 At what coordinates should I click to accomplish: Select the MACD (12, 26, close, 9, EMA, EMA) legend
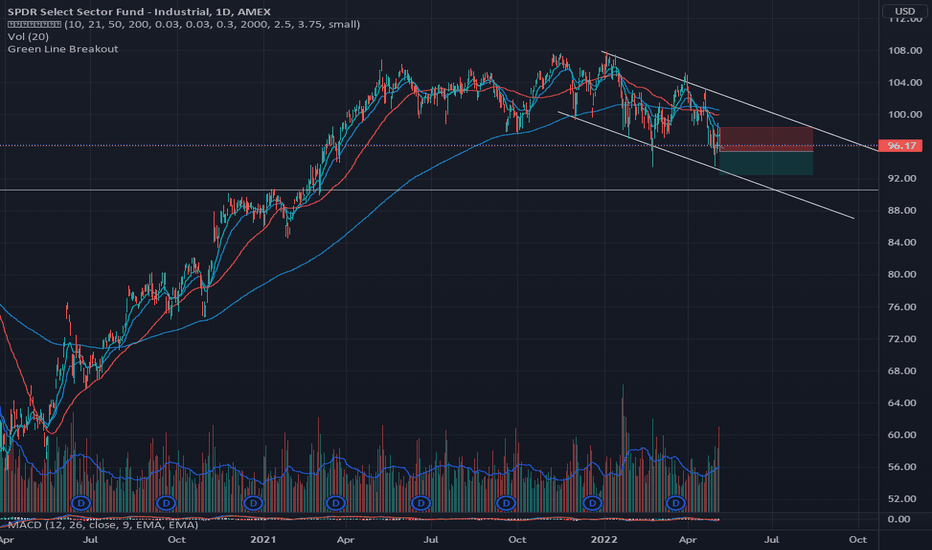click(x=103, y=524)
